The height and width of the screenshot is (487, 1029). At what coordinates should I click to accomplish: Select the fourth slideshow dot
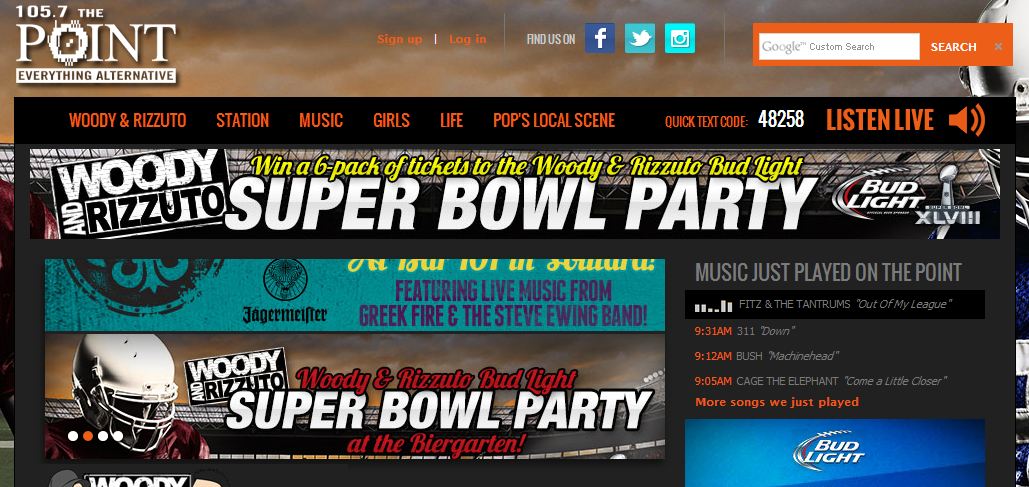pos(117,436)
